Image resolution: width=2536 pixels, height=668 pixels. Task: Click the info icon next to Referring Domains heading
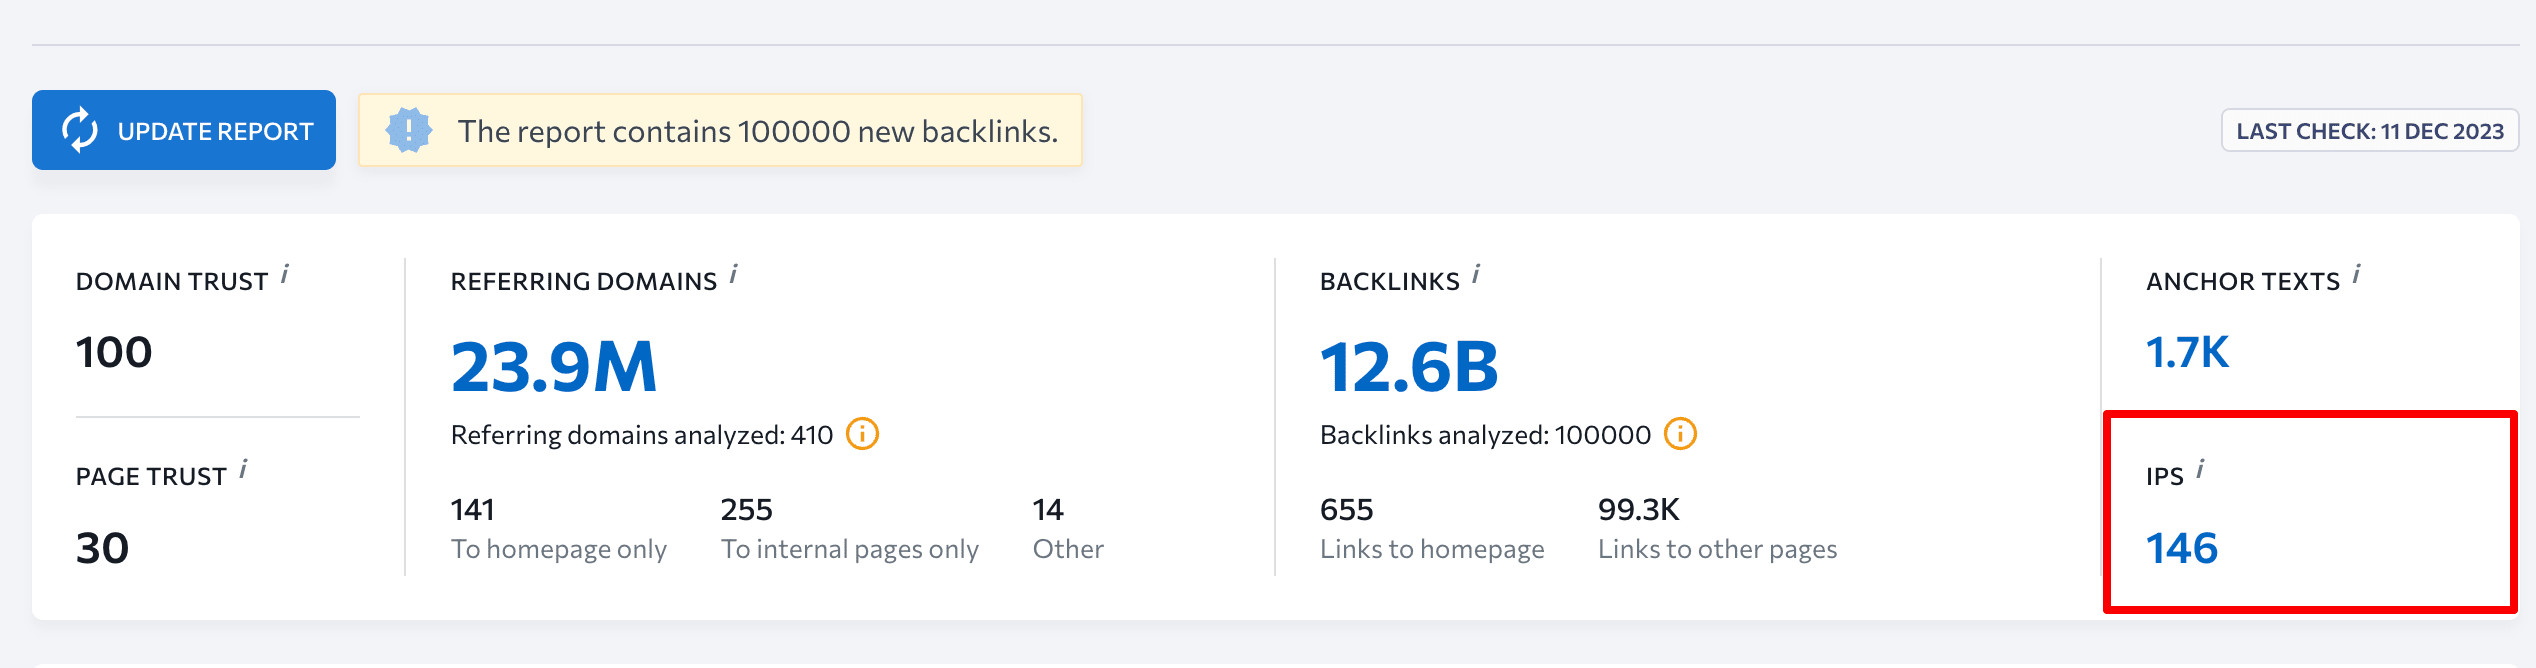[734, 275]
